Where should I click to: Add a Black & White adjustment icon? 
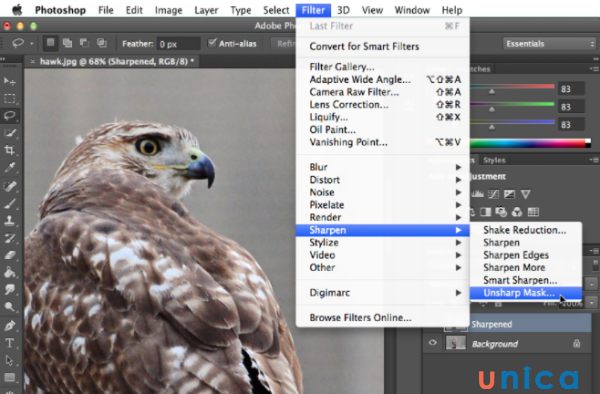(x=486, y=212)
